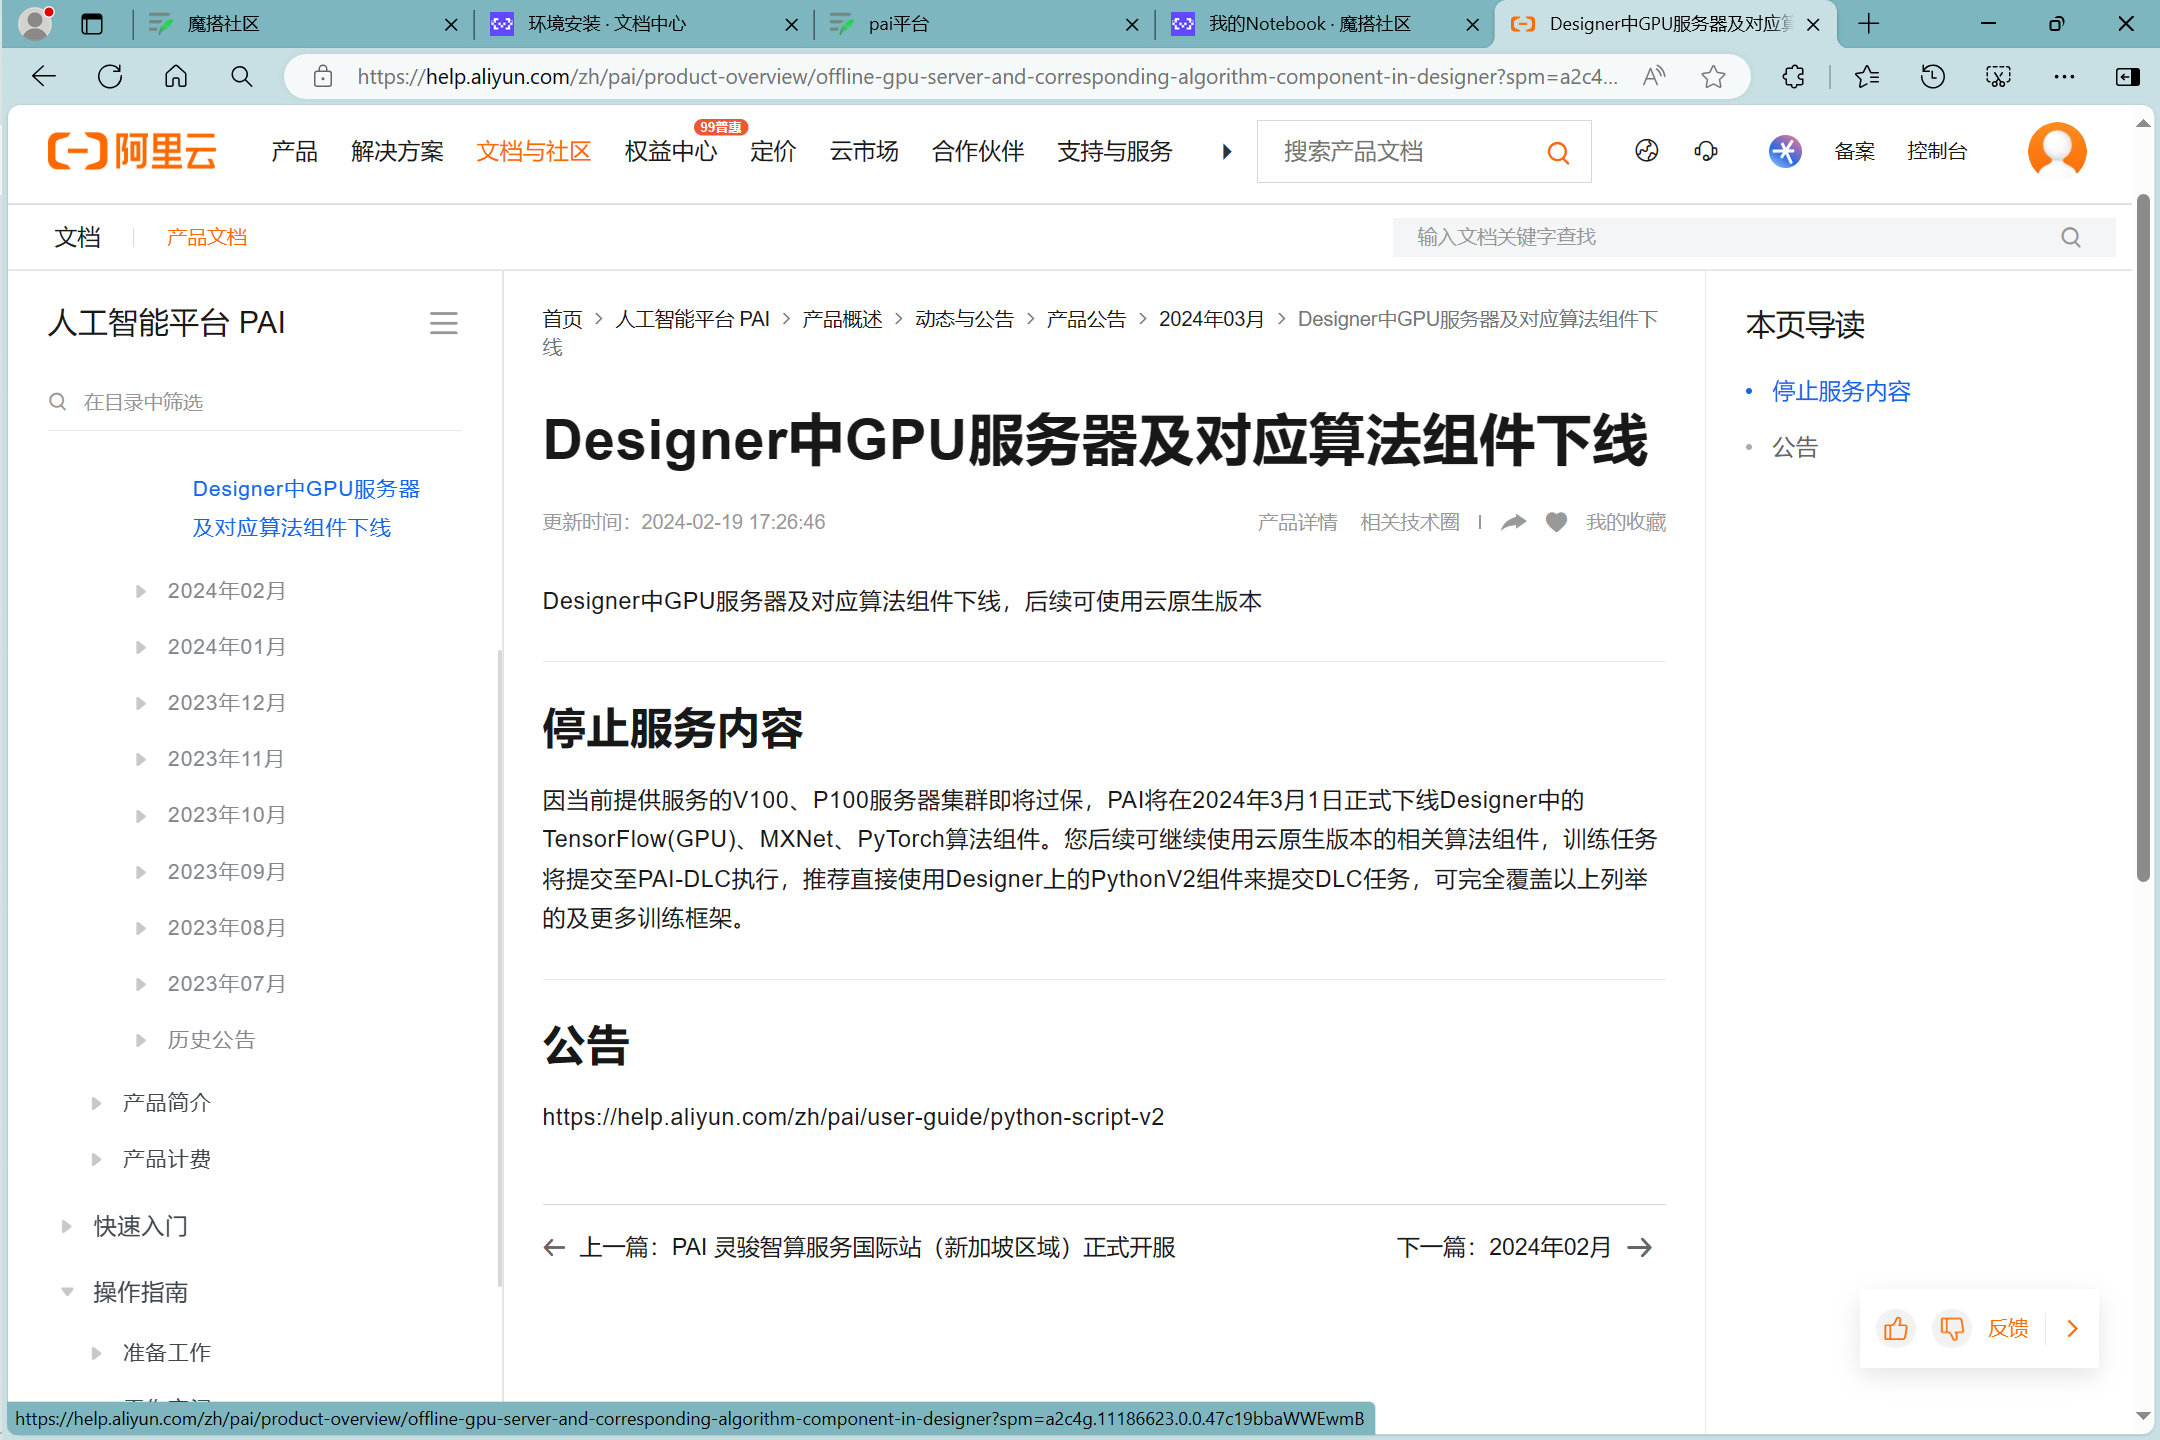Open the 文档与社区 header menu
This screenshot has width=2160, height=1440.
pyautogui.click(x=533, y=151)
